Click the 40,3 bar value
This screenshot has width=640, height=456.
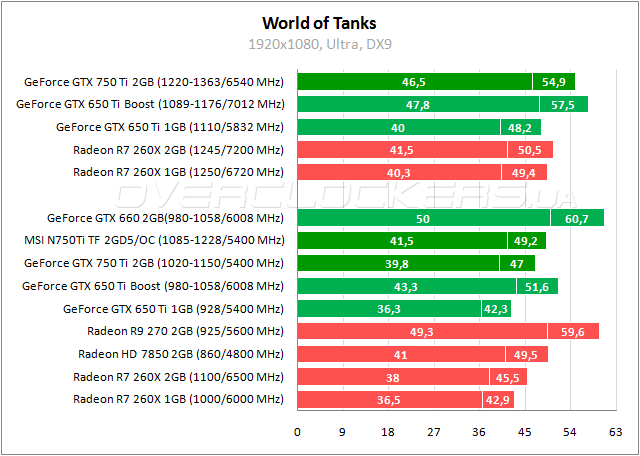tap(398, 173)
